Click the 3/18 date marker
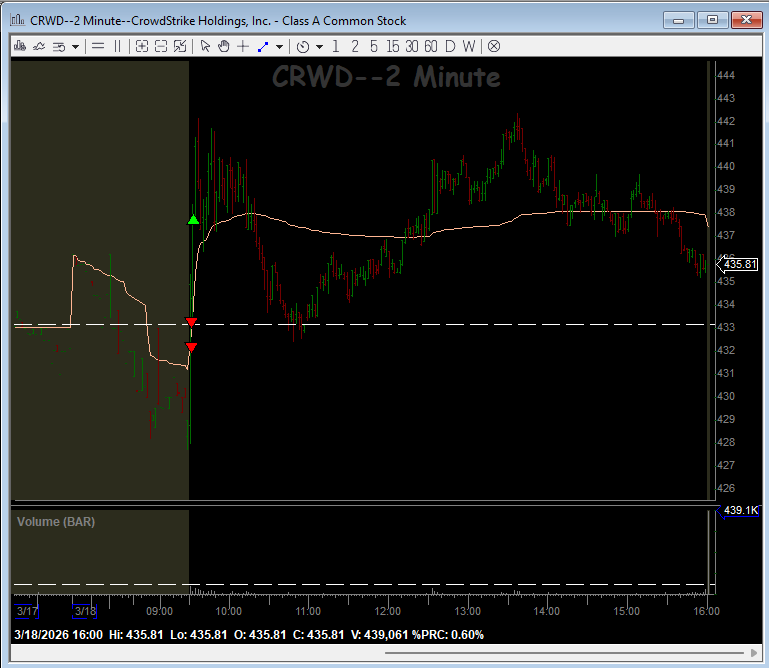The height and width of the screenshot is (668, 769). click(85, 611)
